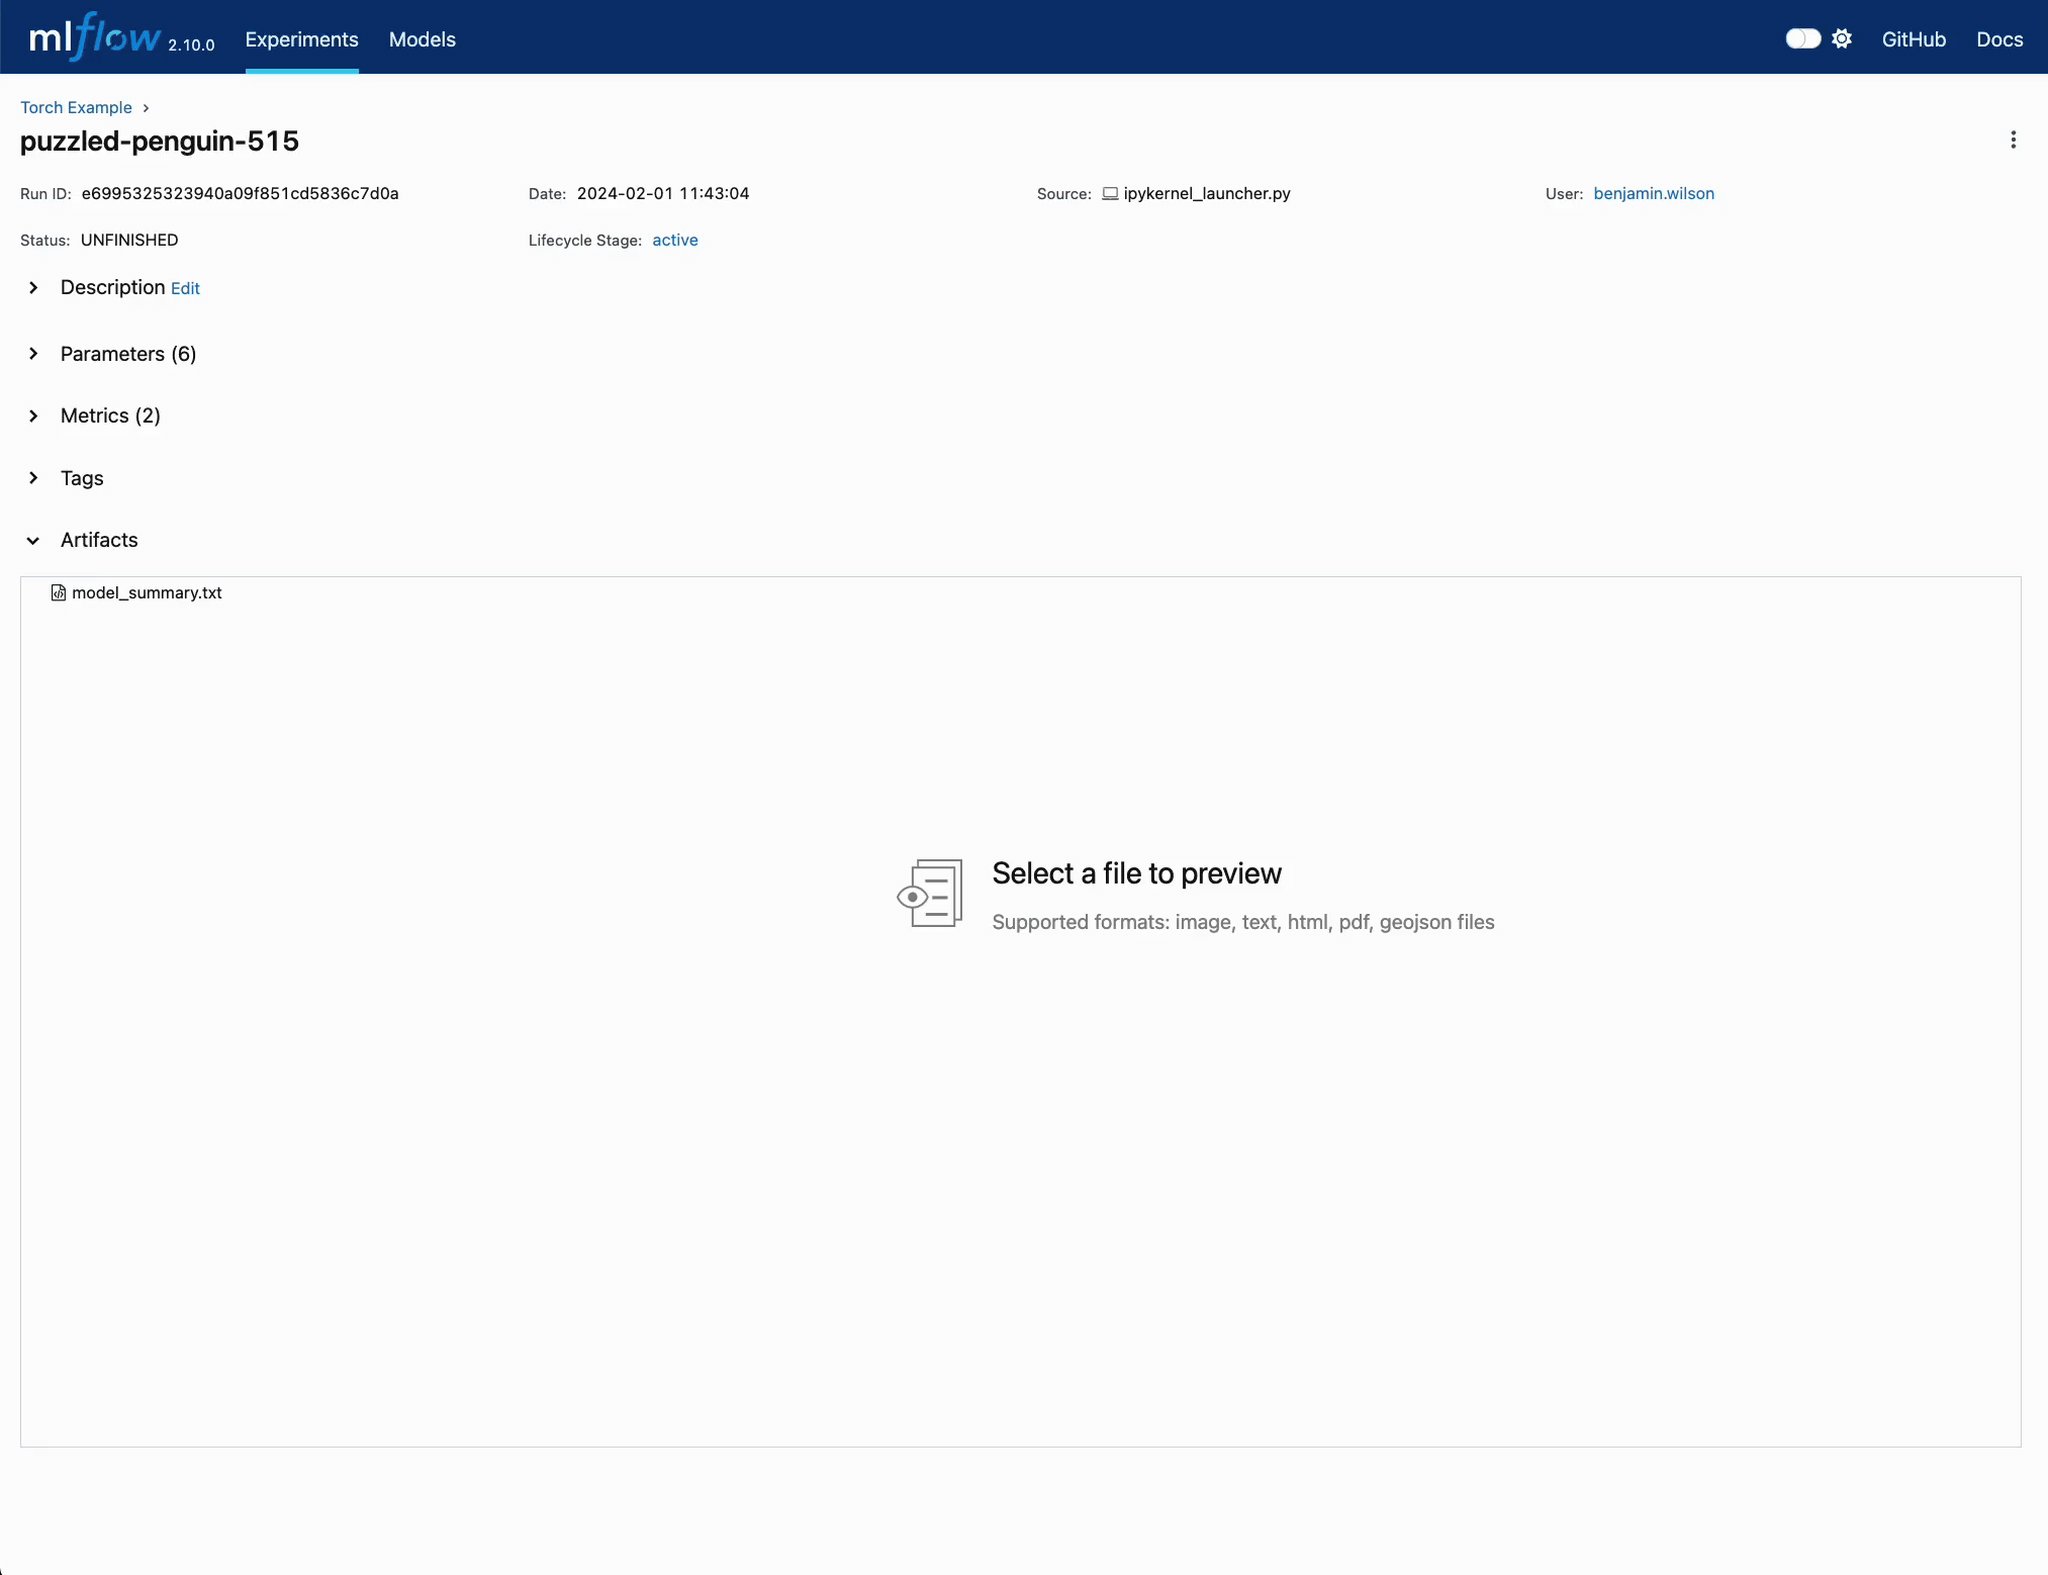Switch to the Experiments tab
Screen dimensions: 2048x1575
301,40
